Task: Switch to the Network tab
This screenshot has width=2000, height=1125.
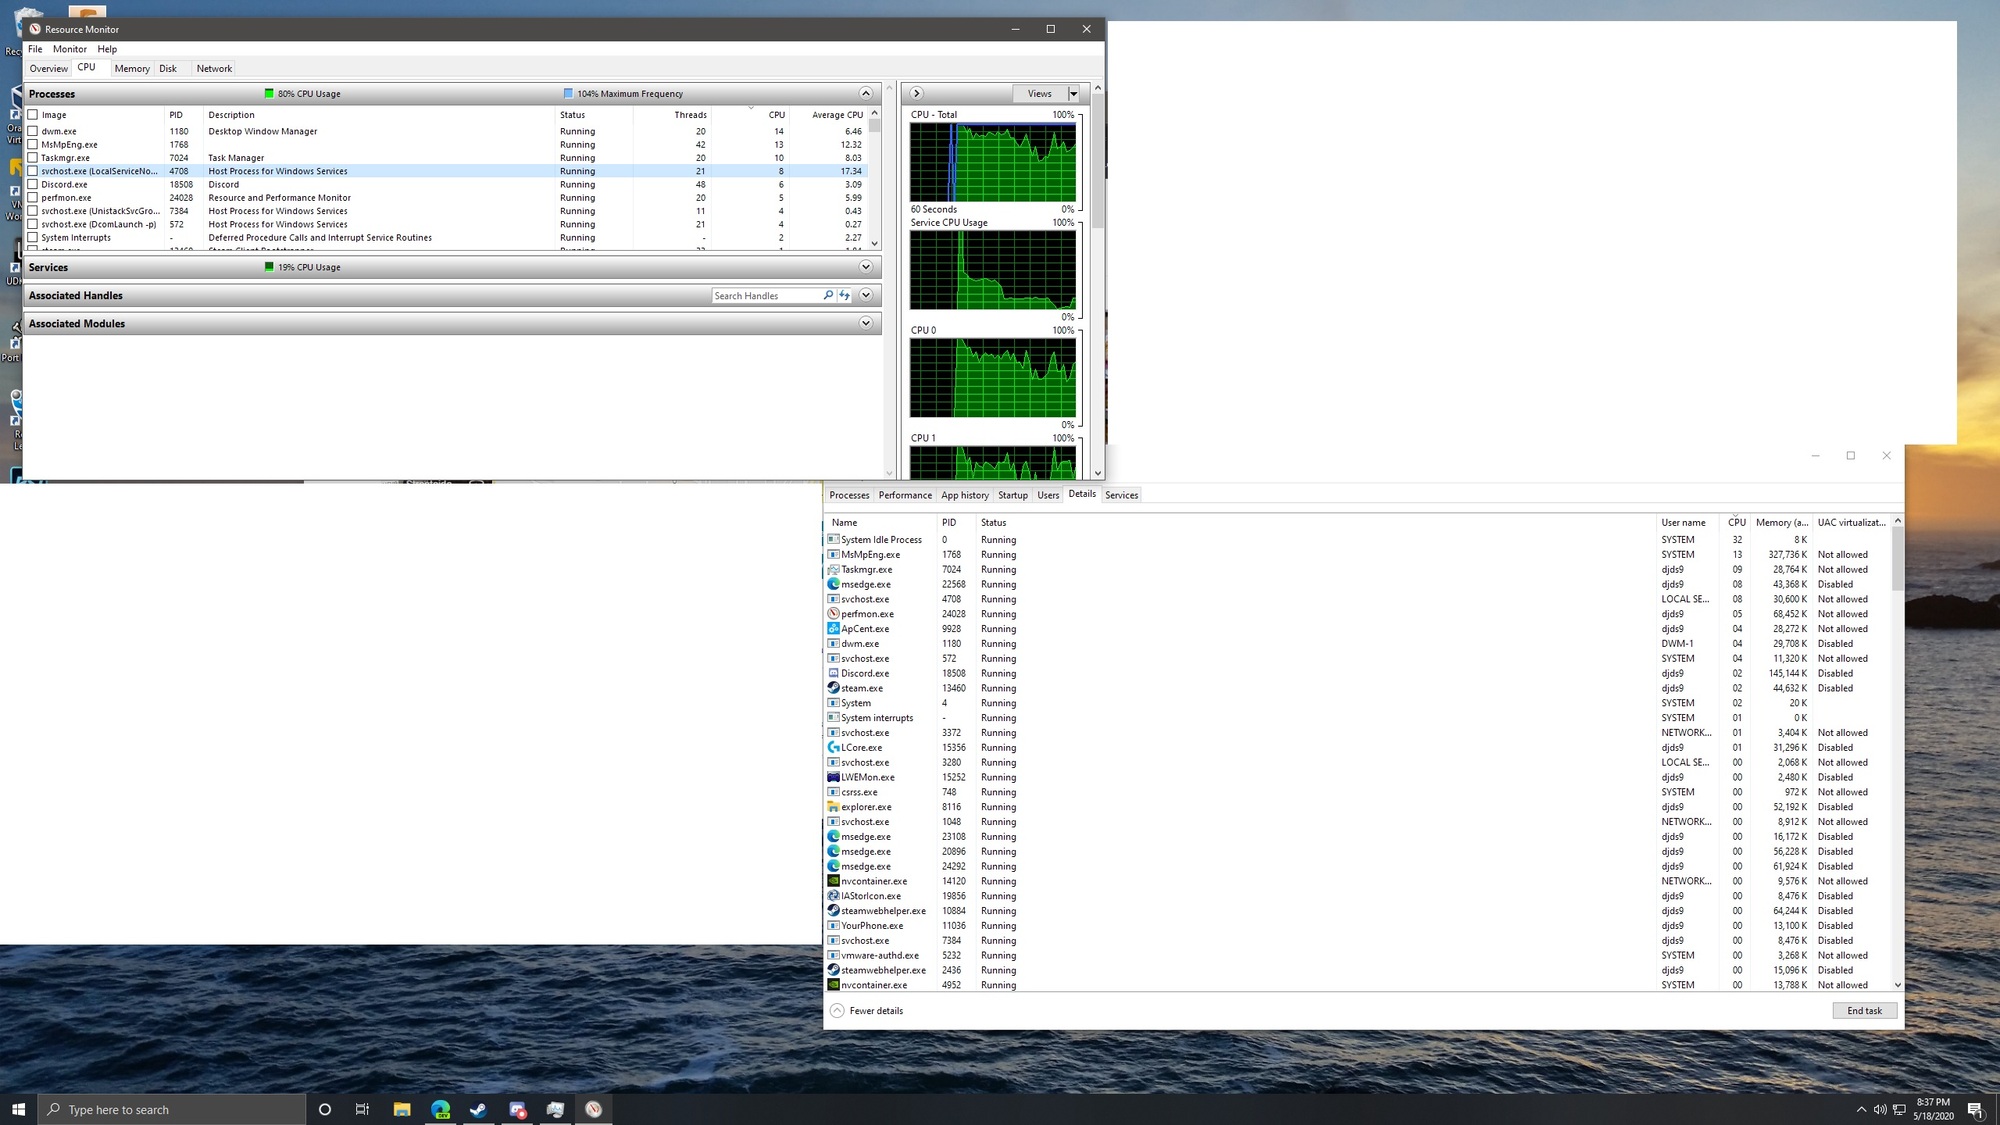Action: (214, 69)
